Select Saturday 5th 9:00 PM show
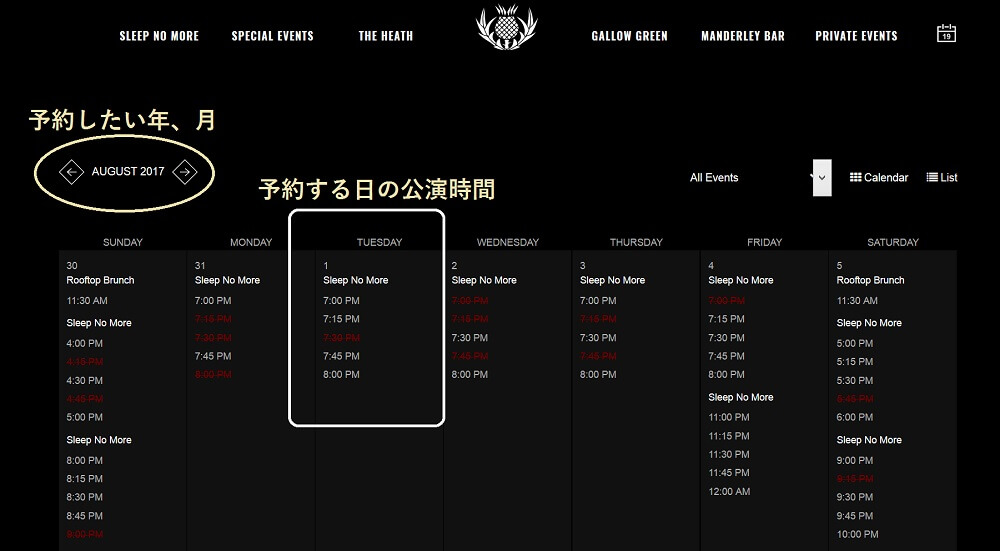This screenshot has height=551, width=1000. (x=855, y=460)
